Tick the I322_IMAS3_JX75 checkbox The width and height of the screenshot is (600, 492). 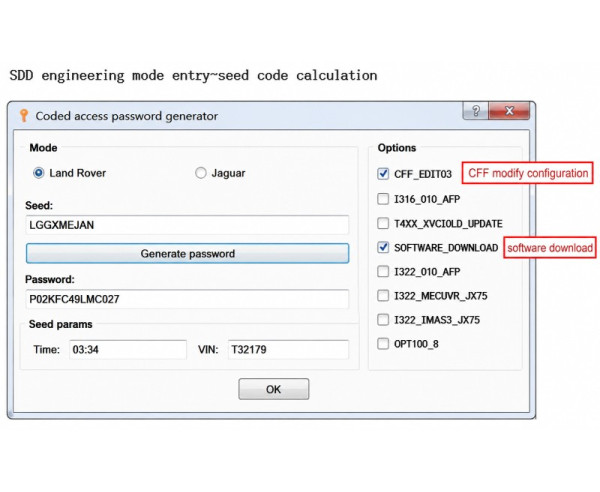click(383, 319)
